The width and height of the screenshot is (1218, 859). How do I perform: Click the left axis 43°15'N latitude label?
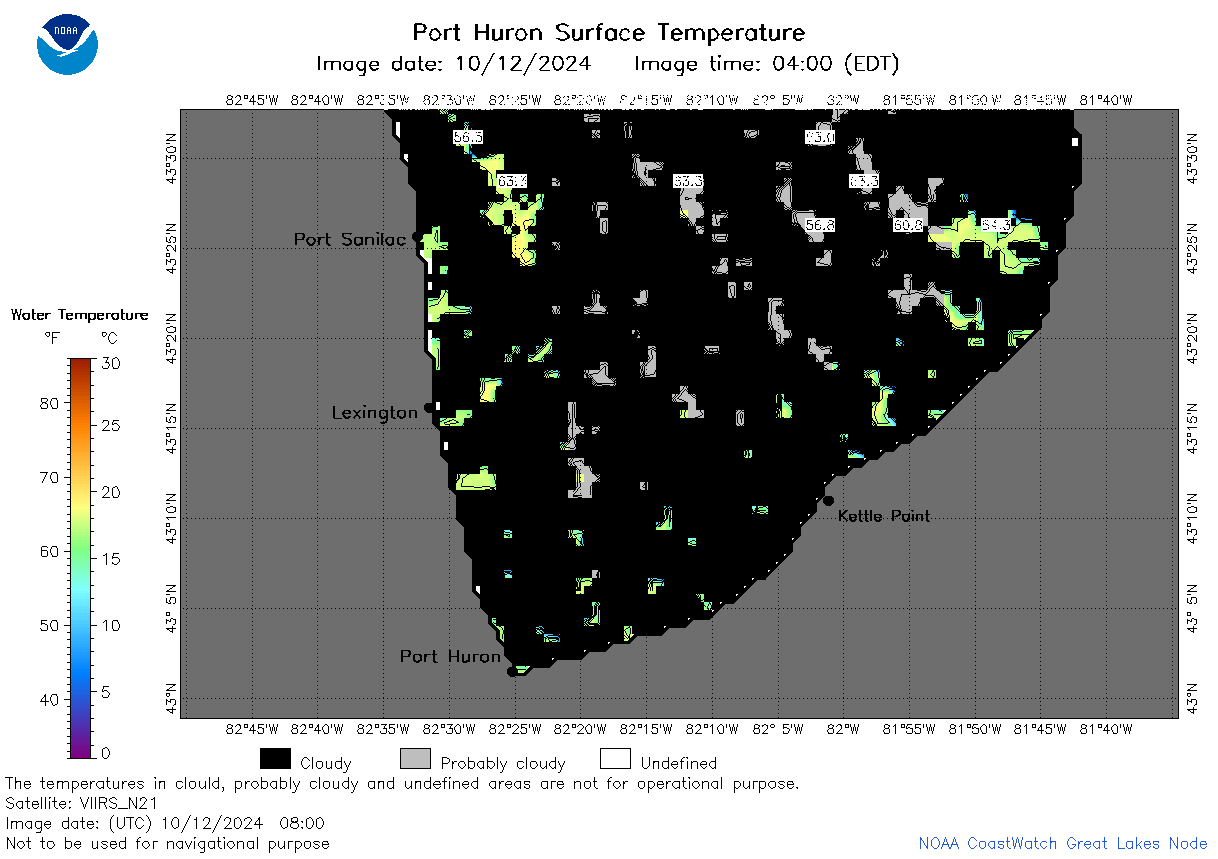click(x=170, y=428)
